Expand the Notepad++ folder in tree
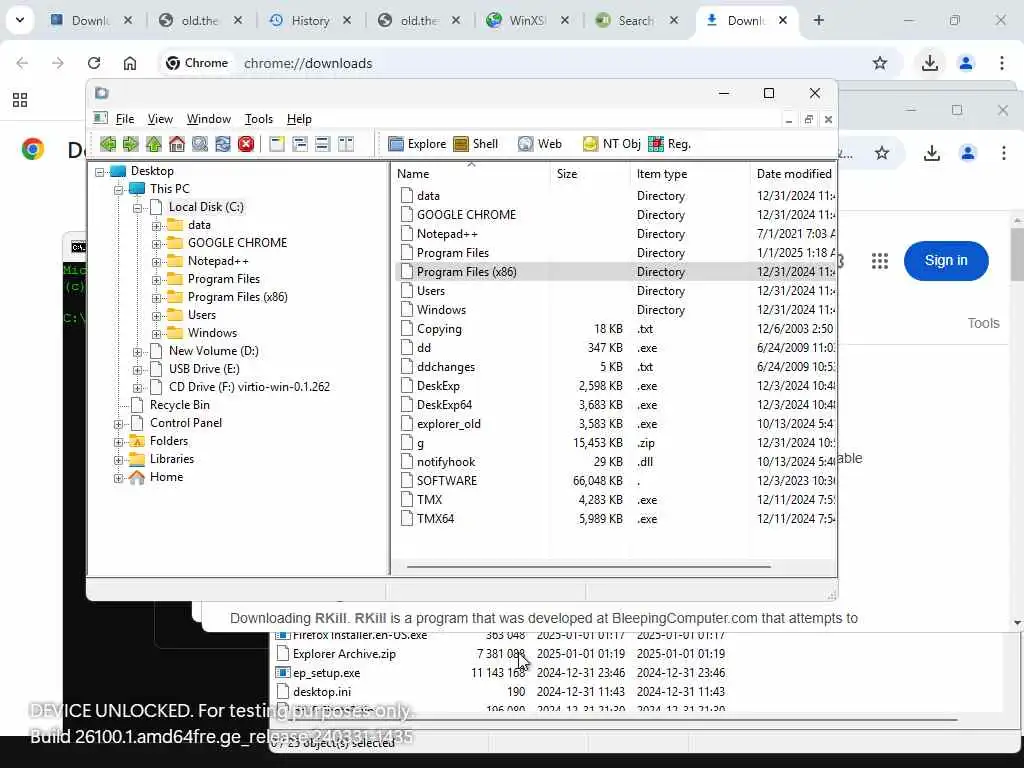 tap(157, 262)
